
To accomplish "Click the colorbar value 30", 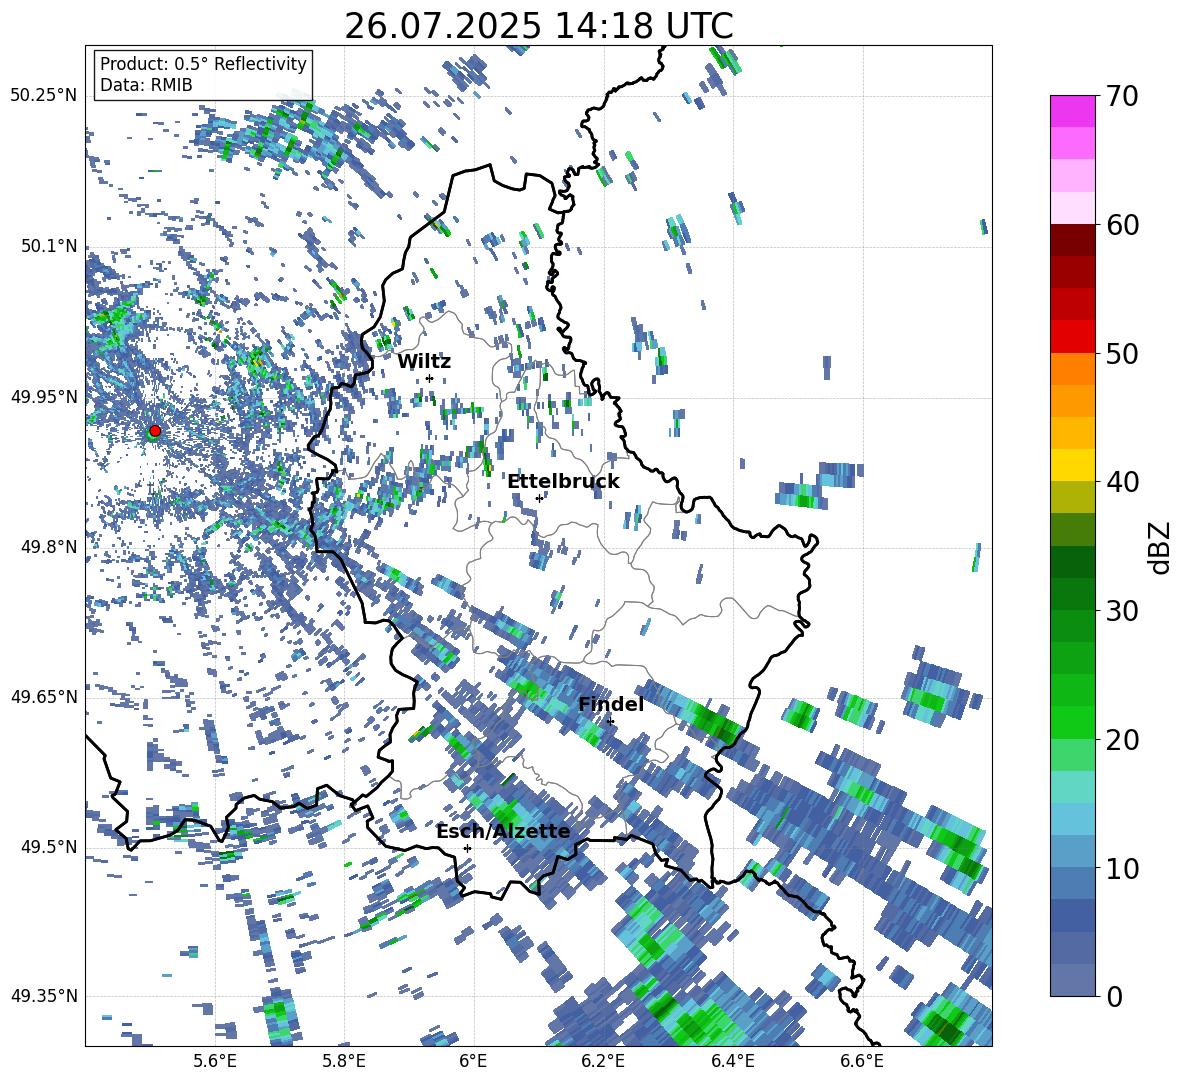I will click(x=1122, y=611).
